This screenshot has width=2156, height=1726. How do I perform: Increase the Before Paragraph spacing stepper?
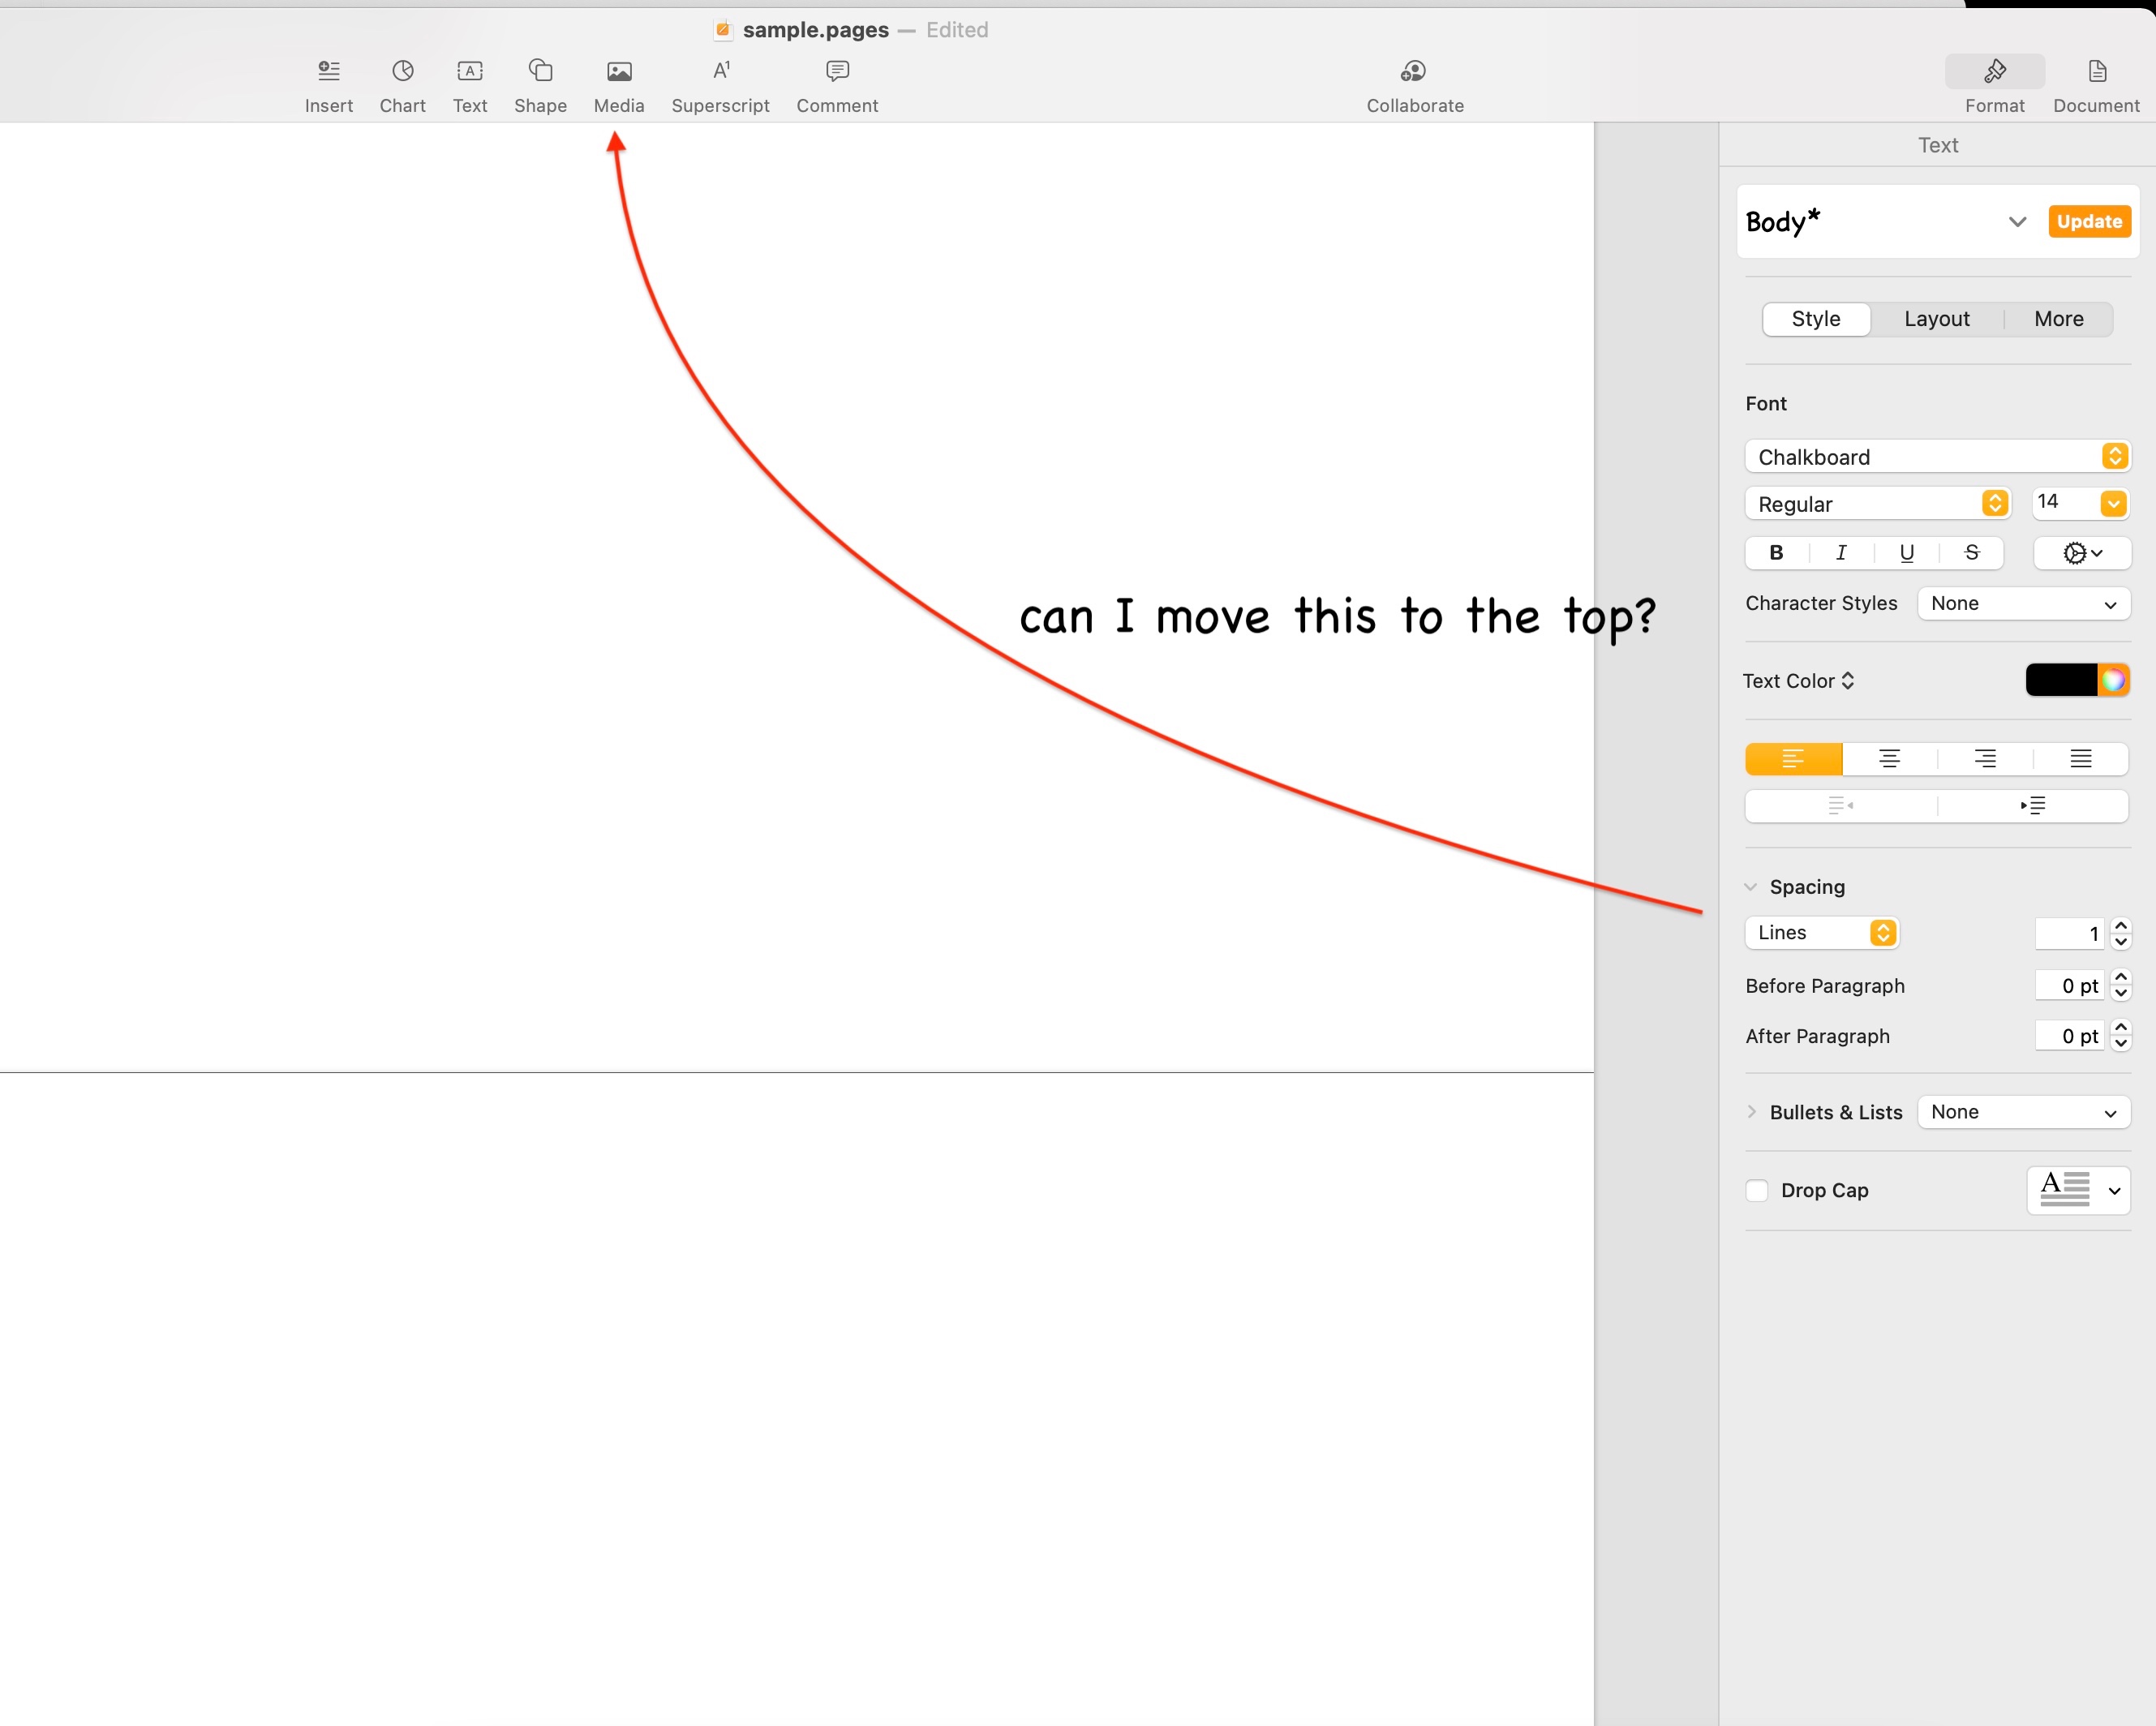pyautogui.click(x=2121, y=977)
